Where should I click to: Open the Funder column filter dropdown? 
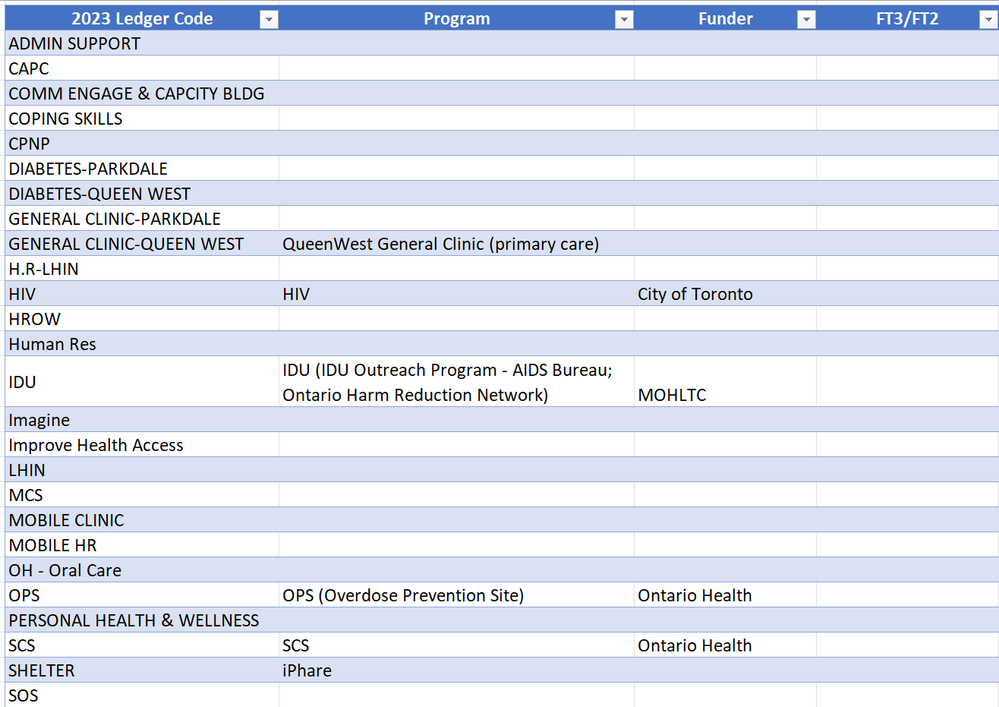pos(807,20)
